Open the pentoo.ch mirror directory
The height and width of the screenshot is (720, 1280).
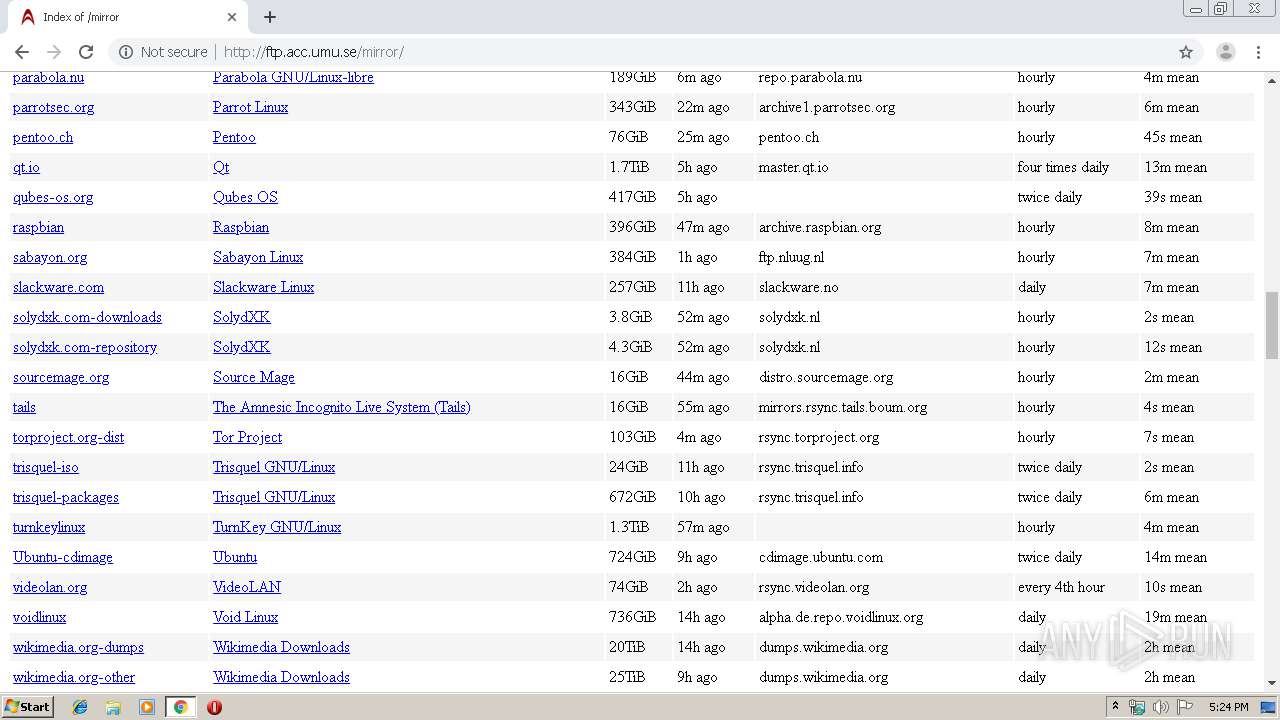(43, 137)
